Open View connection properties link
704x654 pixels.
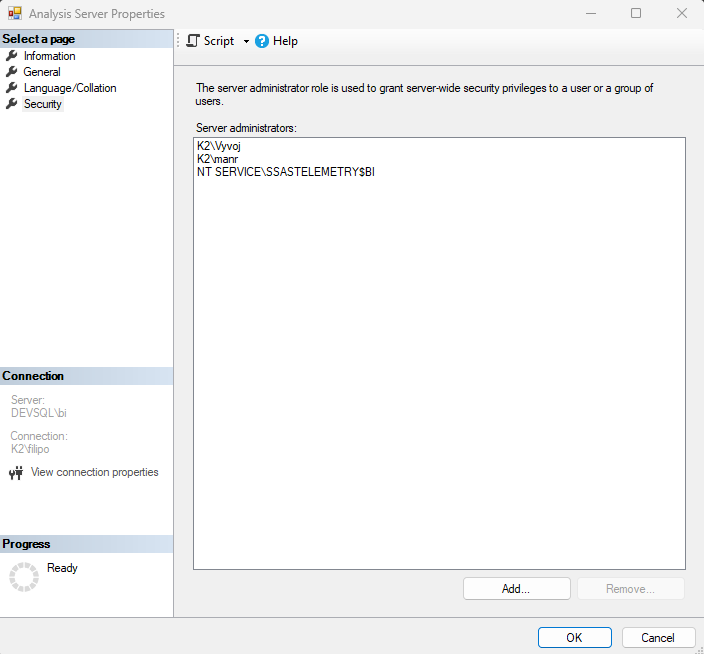(94, 472)
